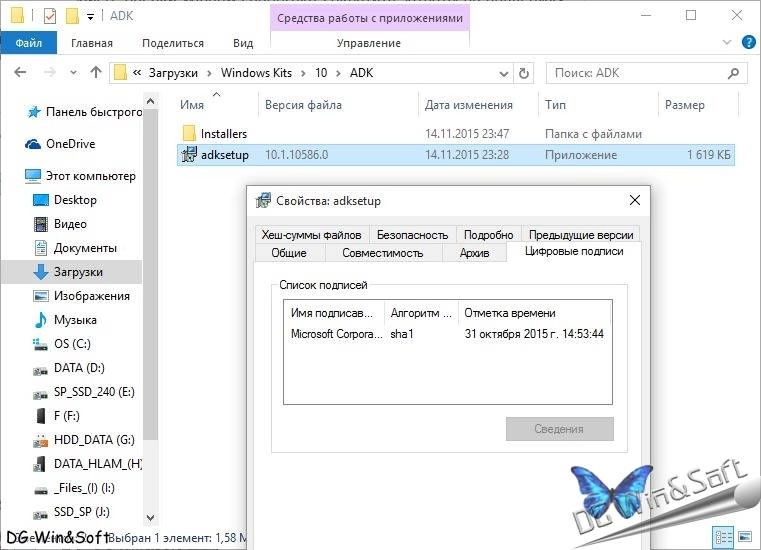Click navigation pane scrollbar up arrow

150,101
